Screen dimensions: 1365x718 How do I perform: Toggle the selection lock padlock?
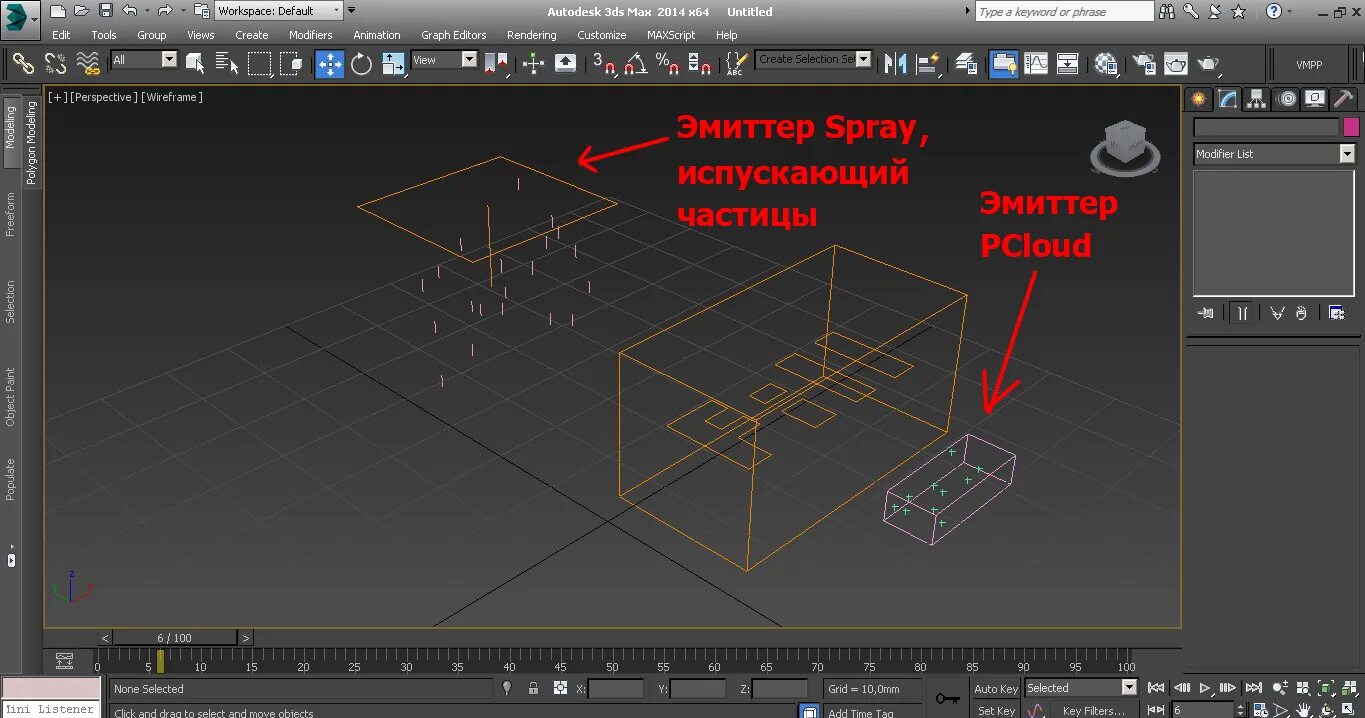(533, 688)
